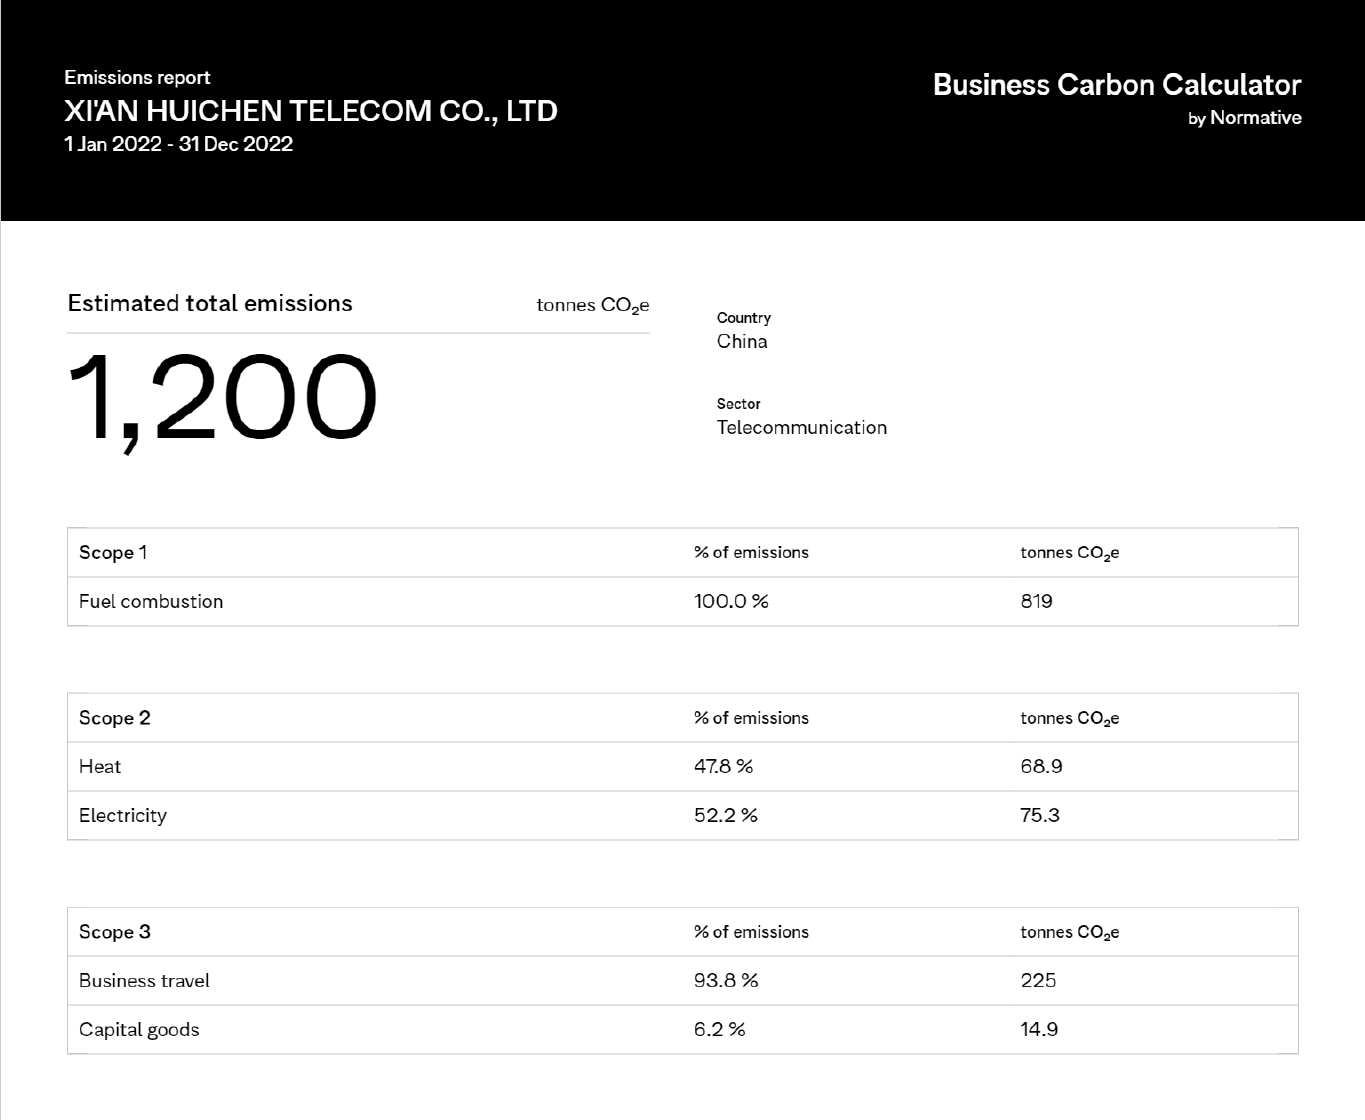Click the date range 1 Jan 2022 - 31 Dec 2022
Image resolution: width=1365 pixels, height=1120 pixels.
tap(179, 144)
